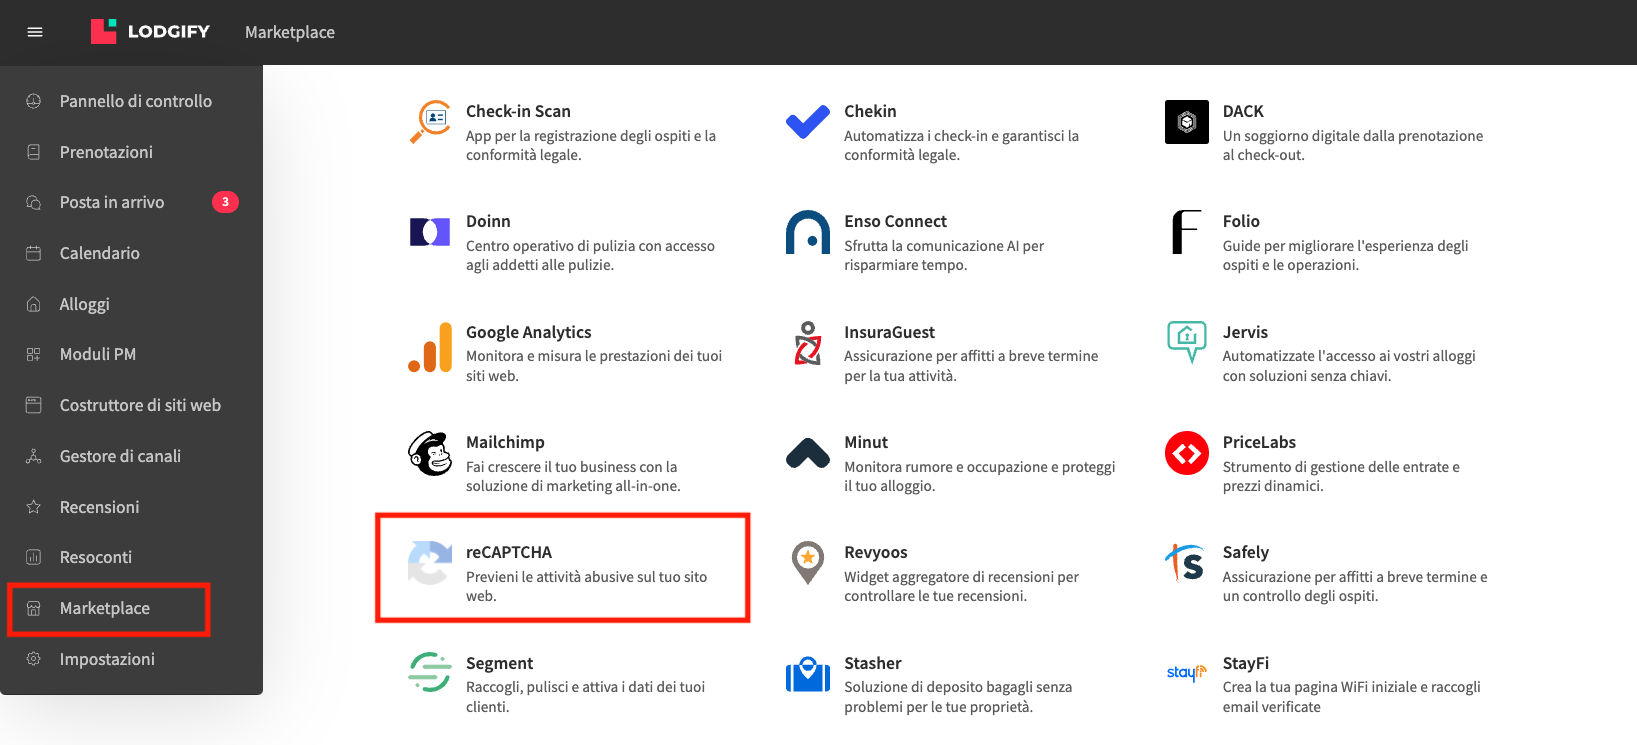The width and height of the screenshot is (1637, 745).
Task: Click the StayFi logo icon
Action: pos(1187,673)
